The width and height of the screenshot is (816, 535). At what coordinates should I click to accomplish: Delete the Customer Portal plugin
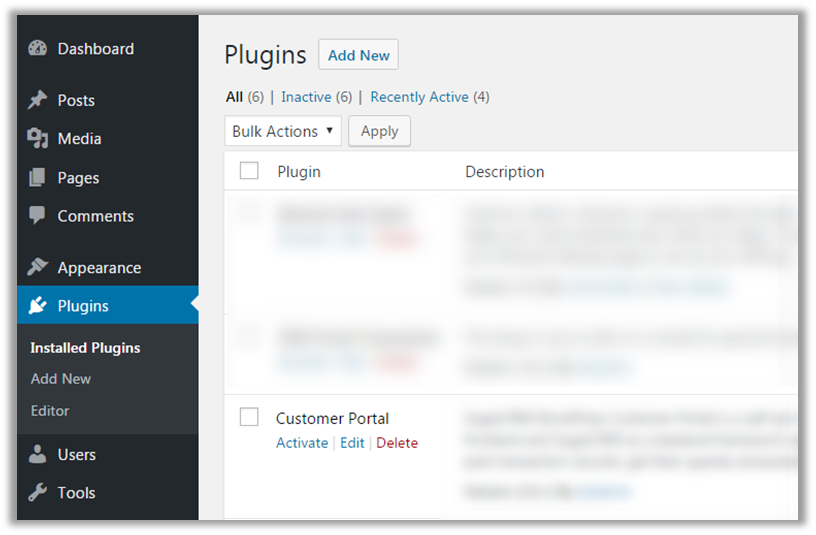tap(397, 443)
